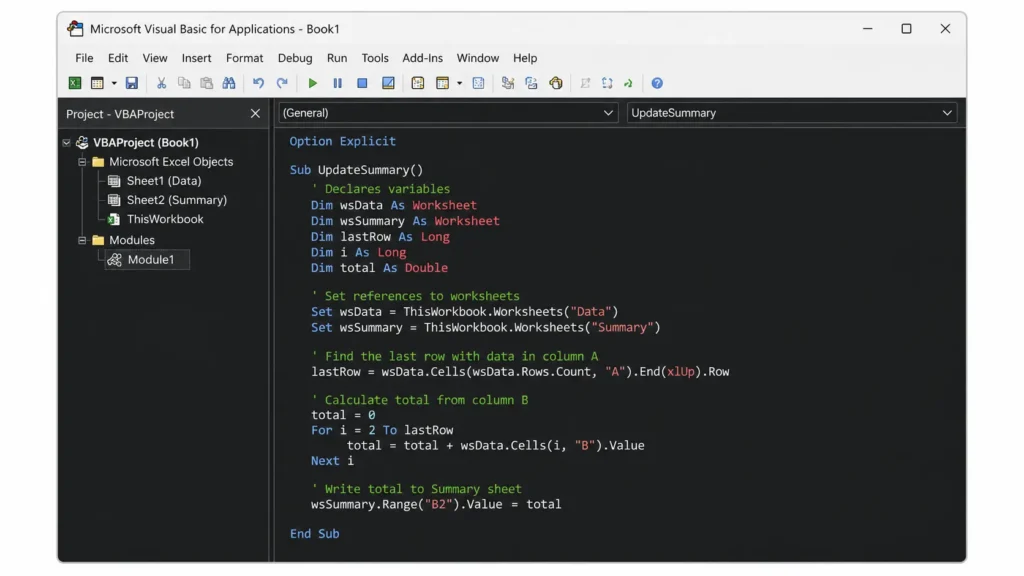Image resolution: width=1024 pixels, height=576 pixels.
Task: Click the toolbar icon right of Object Browser
Action: point(508,83)
